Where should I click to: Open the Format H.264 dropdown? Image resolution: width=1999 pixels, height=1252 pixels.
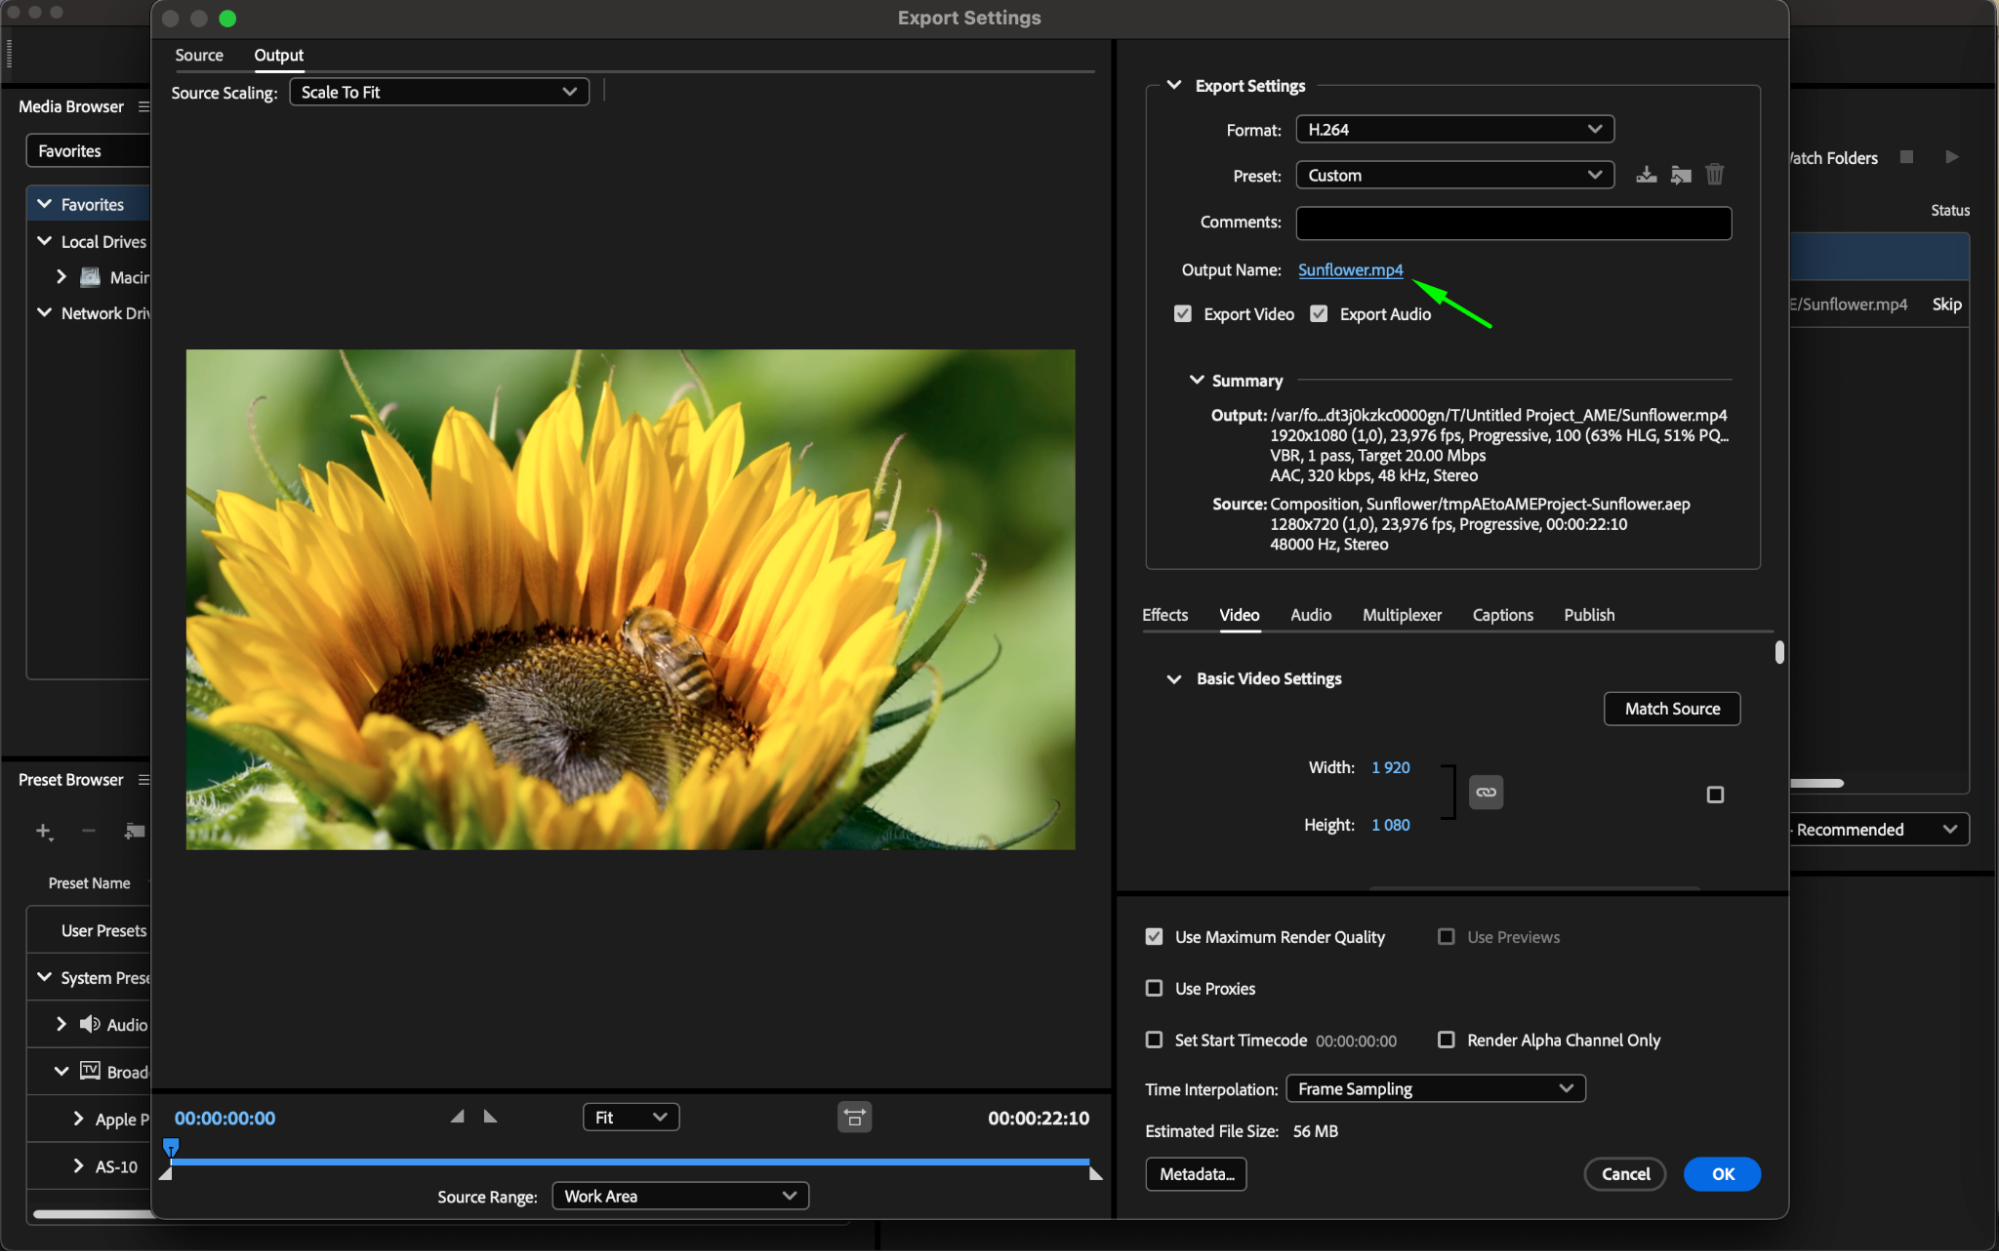click(1454, 129)
